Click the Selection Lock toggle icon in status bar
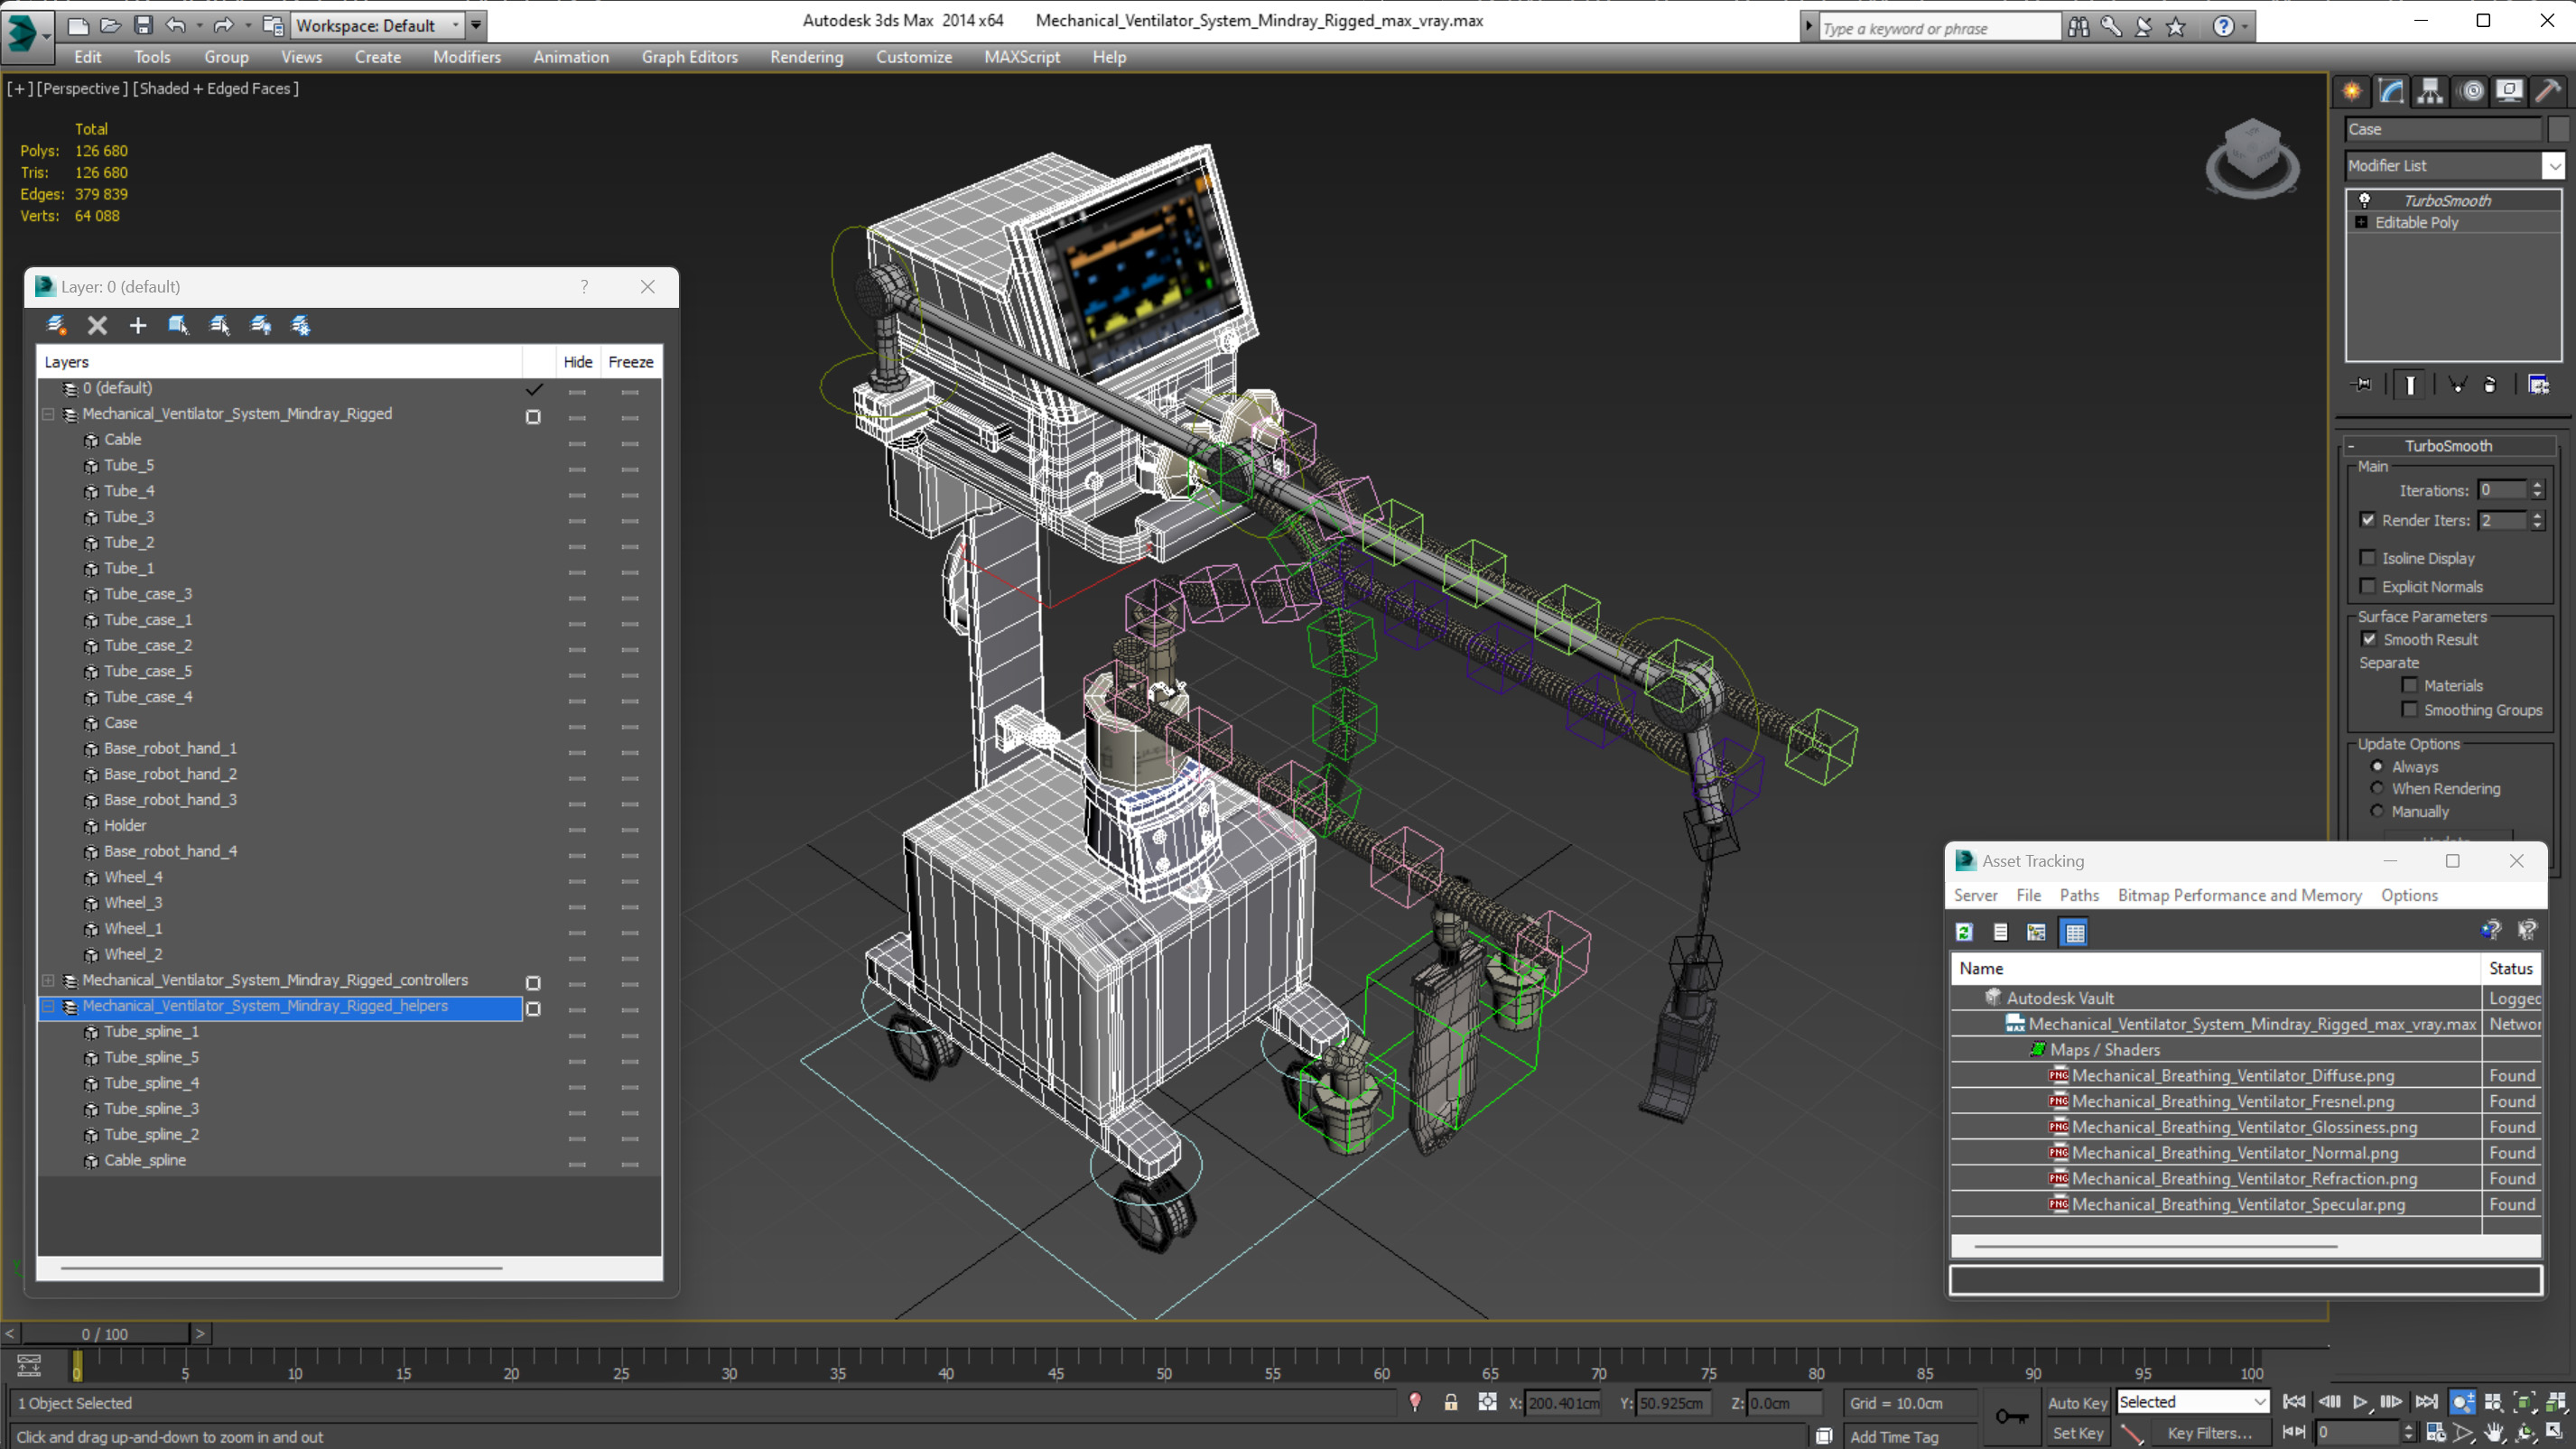Viewport: 2576px width, 1449px height. point(1451,1402)
